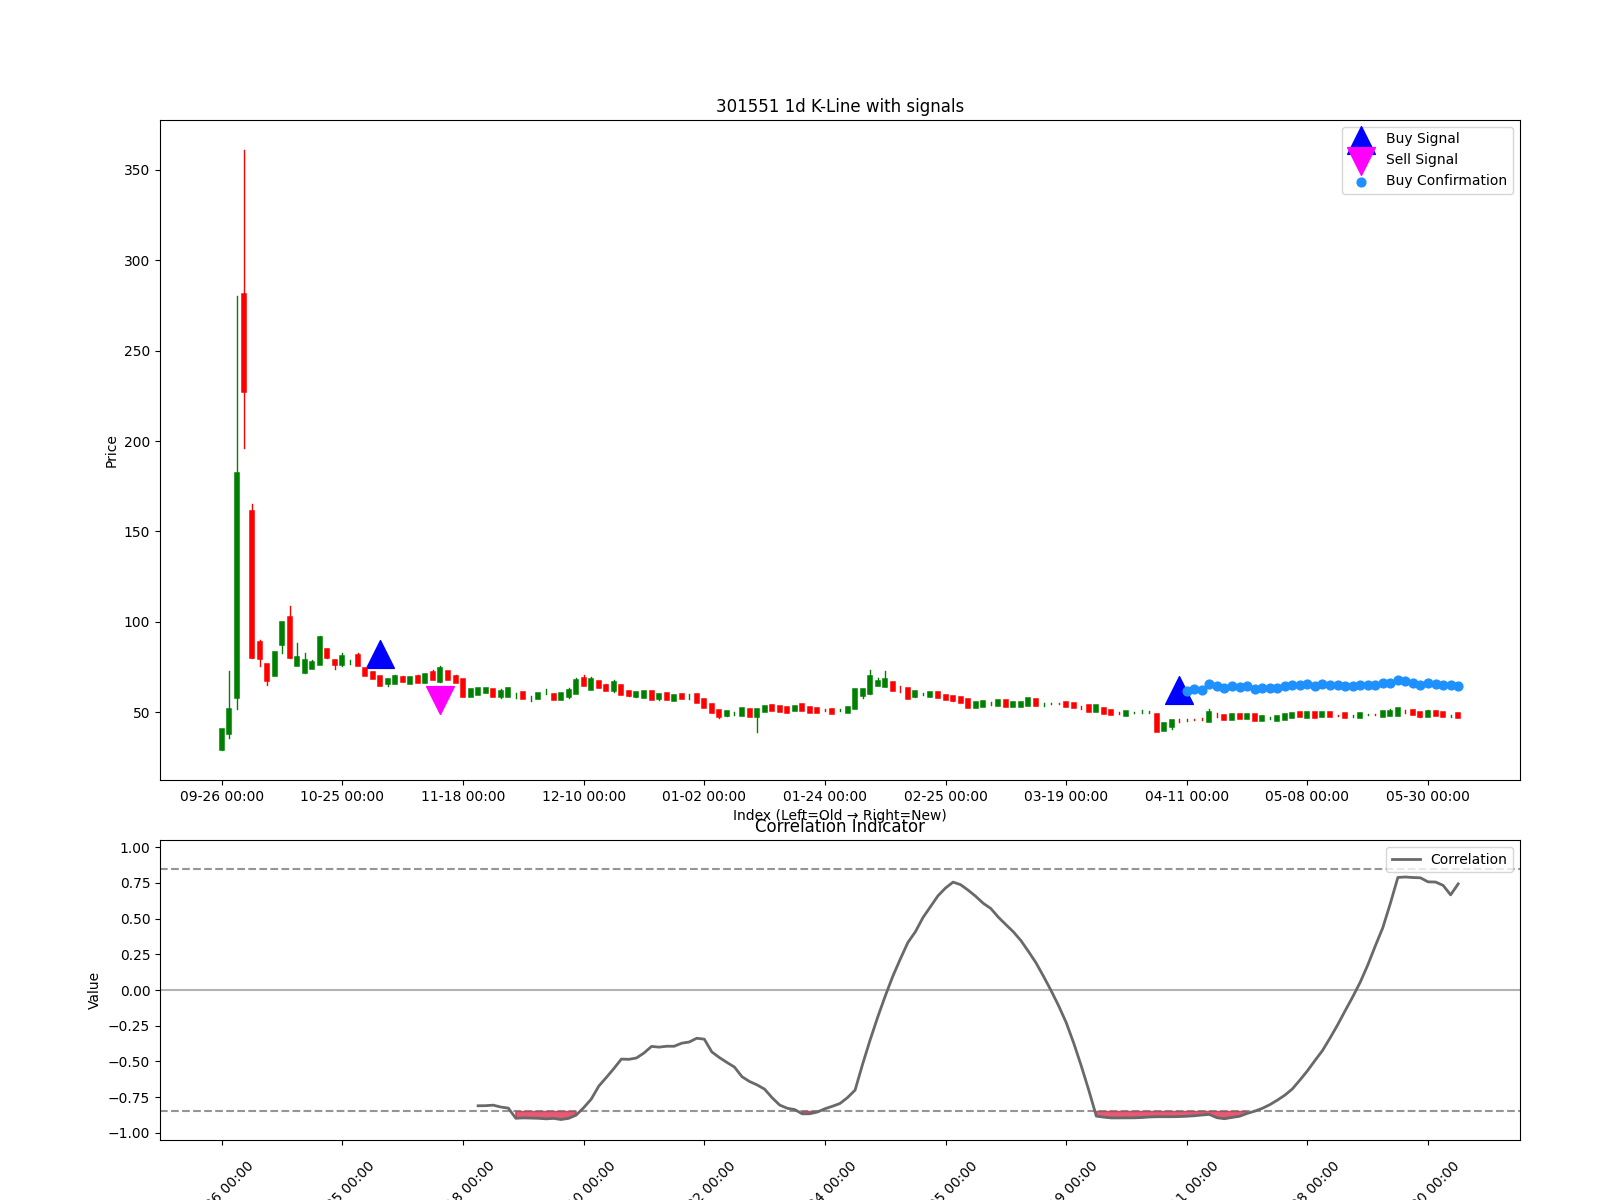This screenshot has height=1200, width=1600.
Task: Select the 'Sell Signal' legend label
Action: pos(1421,160)
